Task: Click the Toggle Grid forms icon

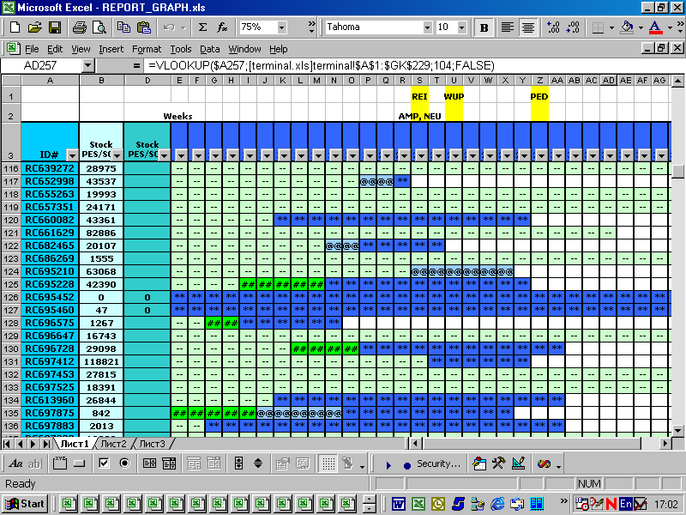Action: pyautogui.click(x=328, y=463)
